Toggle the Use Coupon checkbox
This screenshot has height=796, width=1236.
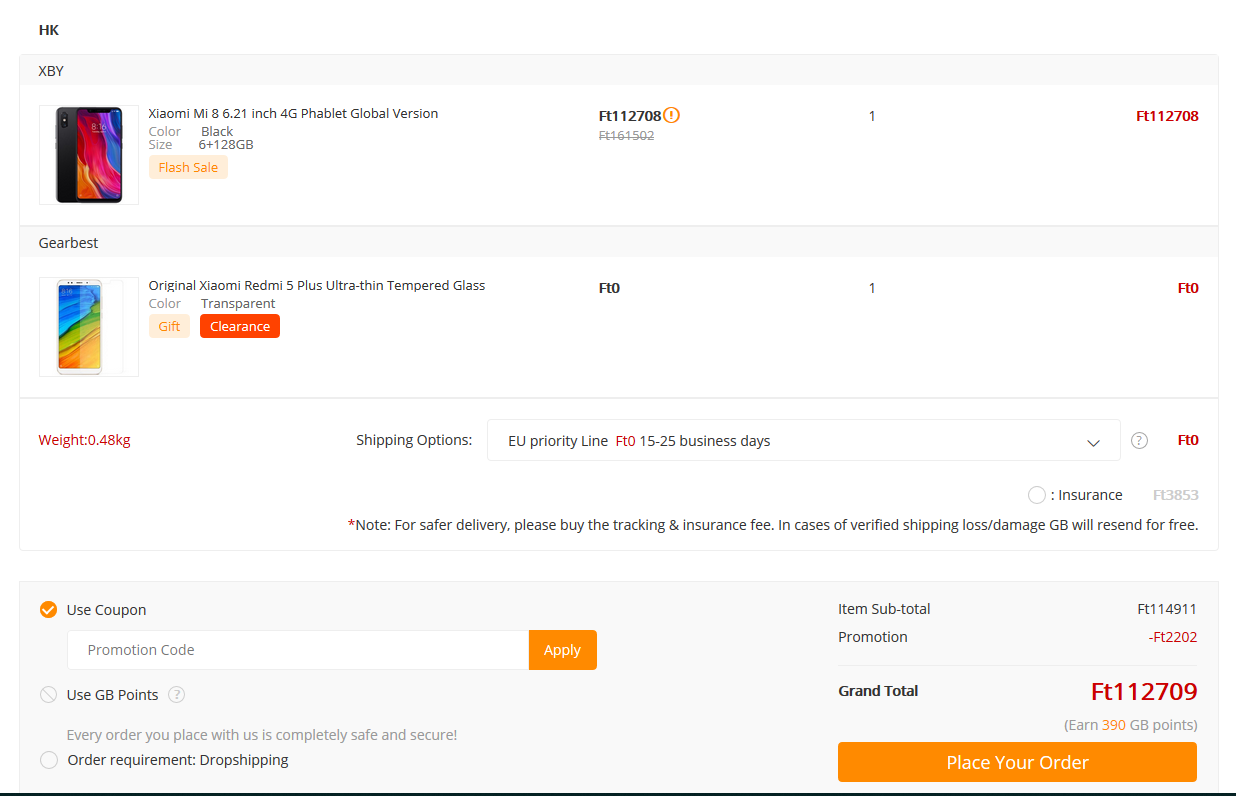pyautogui.click(x=48, y=610)
